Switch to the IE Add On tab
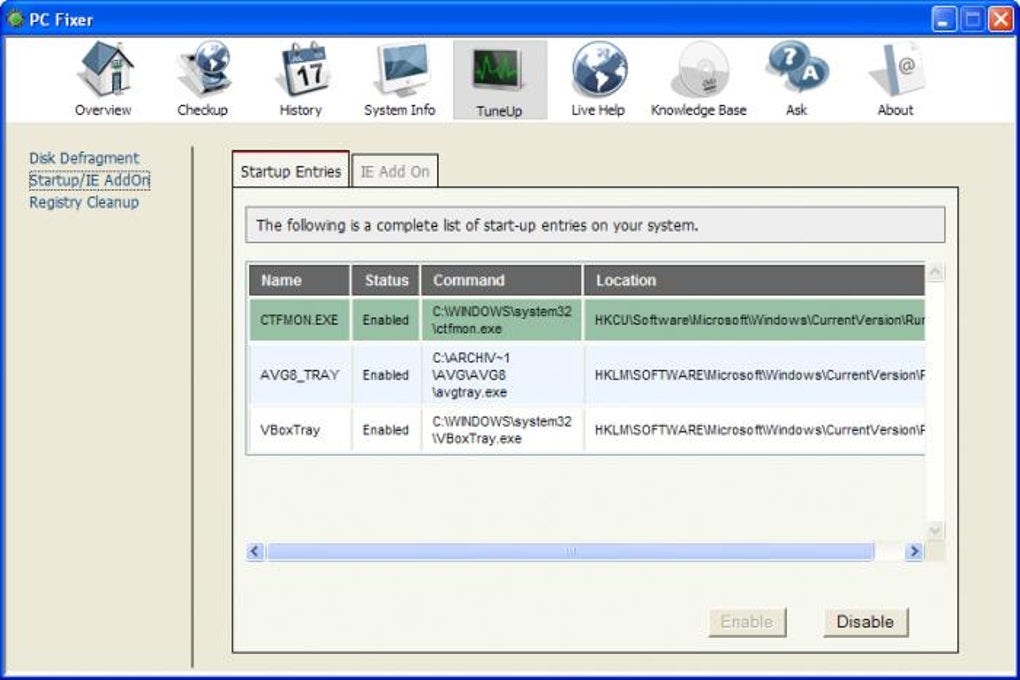Image resolution: width=1020 pixels, height=680 pixels. tap(395, 172)
